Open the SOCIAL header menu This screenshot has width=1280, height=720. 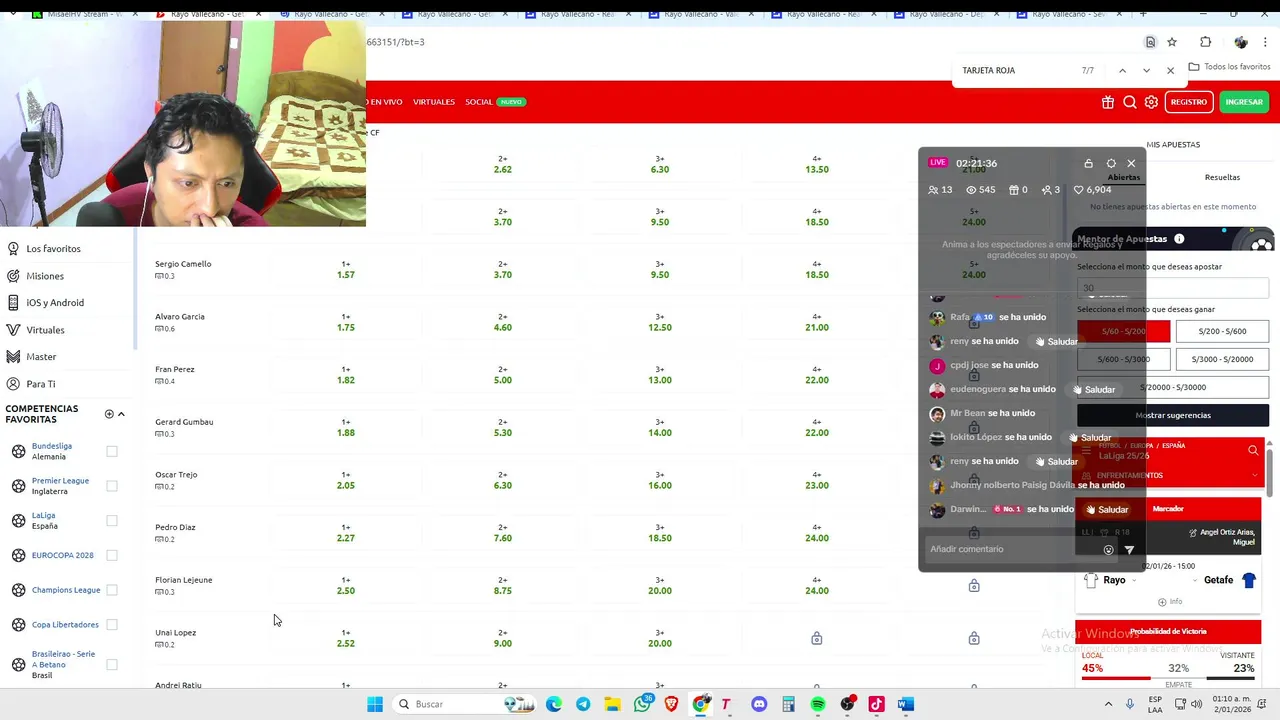click(479, 102)
